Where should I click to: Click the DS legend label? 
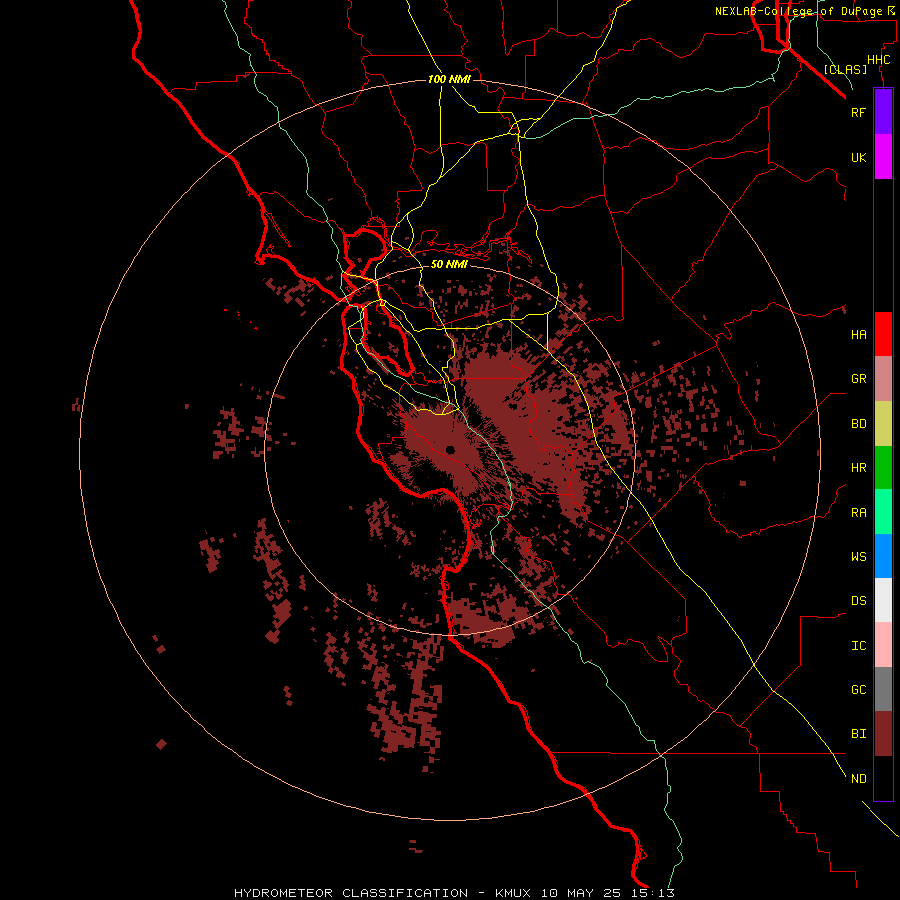(x=858, y=601)
